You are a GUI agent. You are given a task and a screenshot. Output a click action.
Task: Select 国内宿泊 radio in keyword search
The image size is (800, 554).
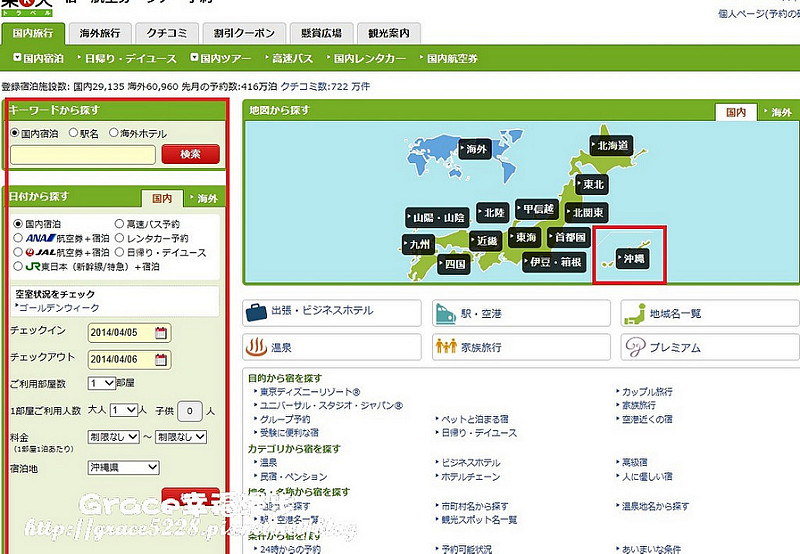15,133
